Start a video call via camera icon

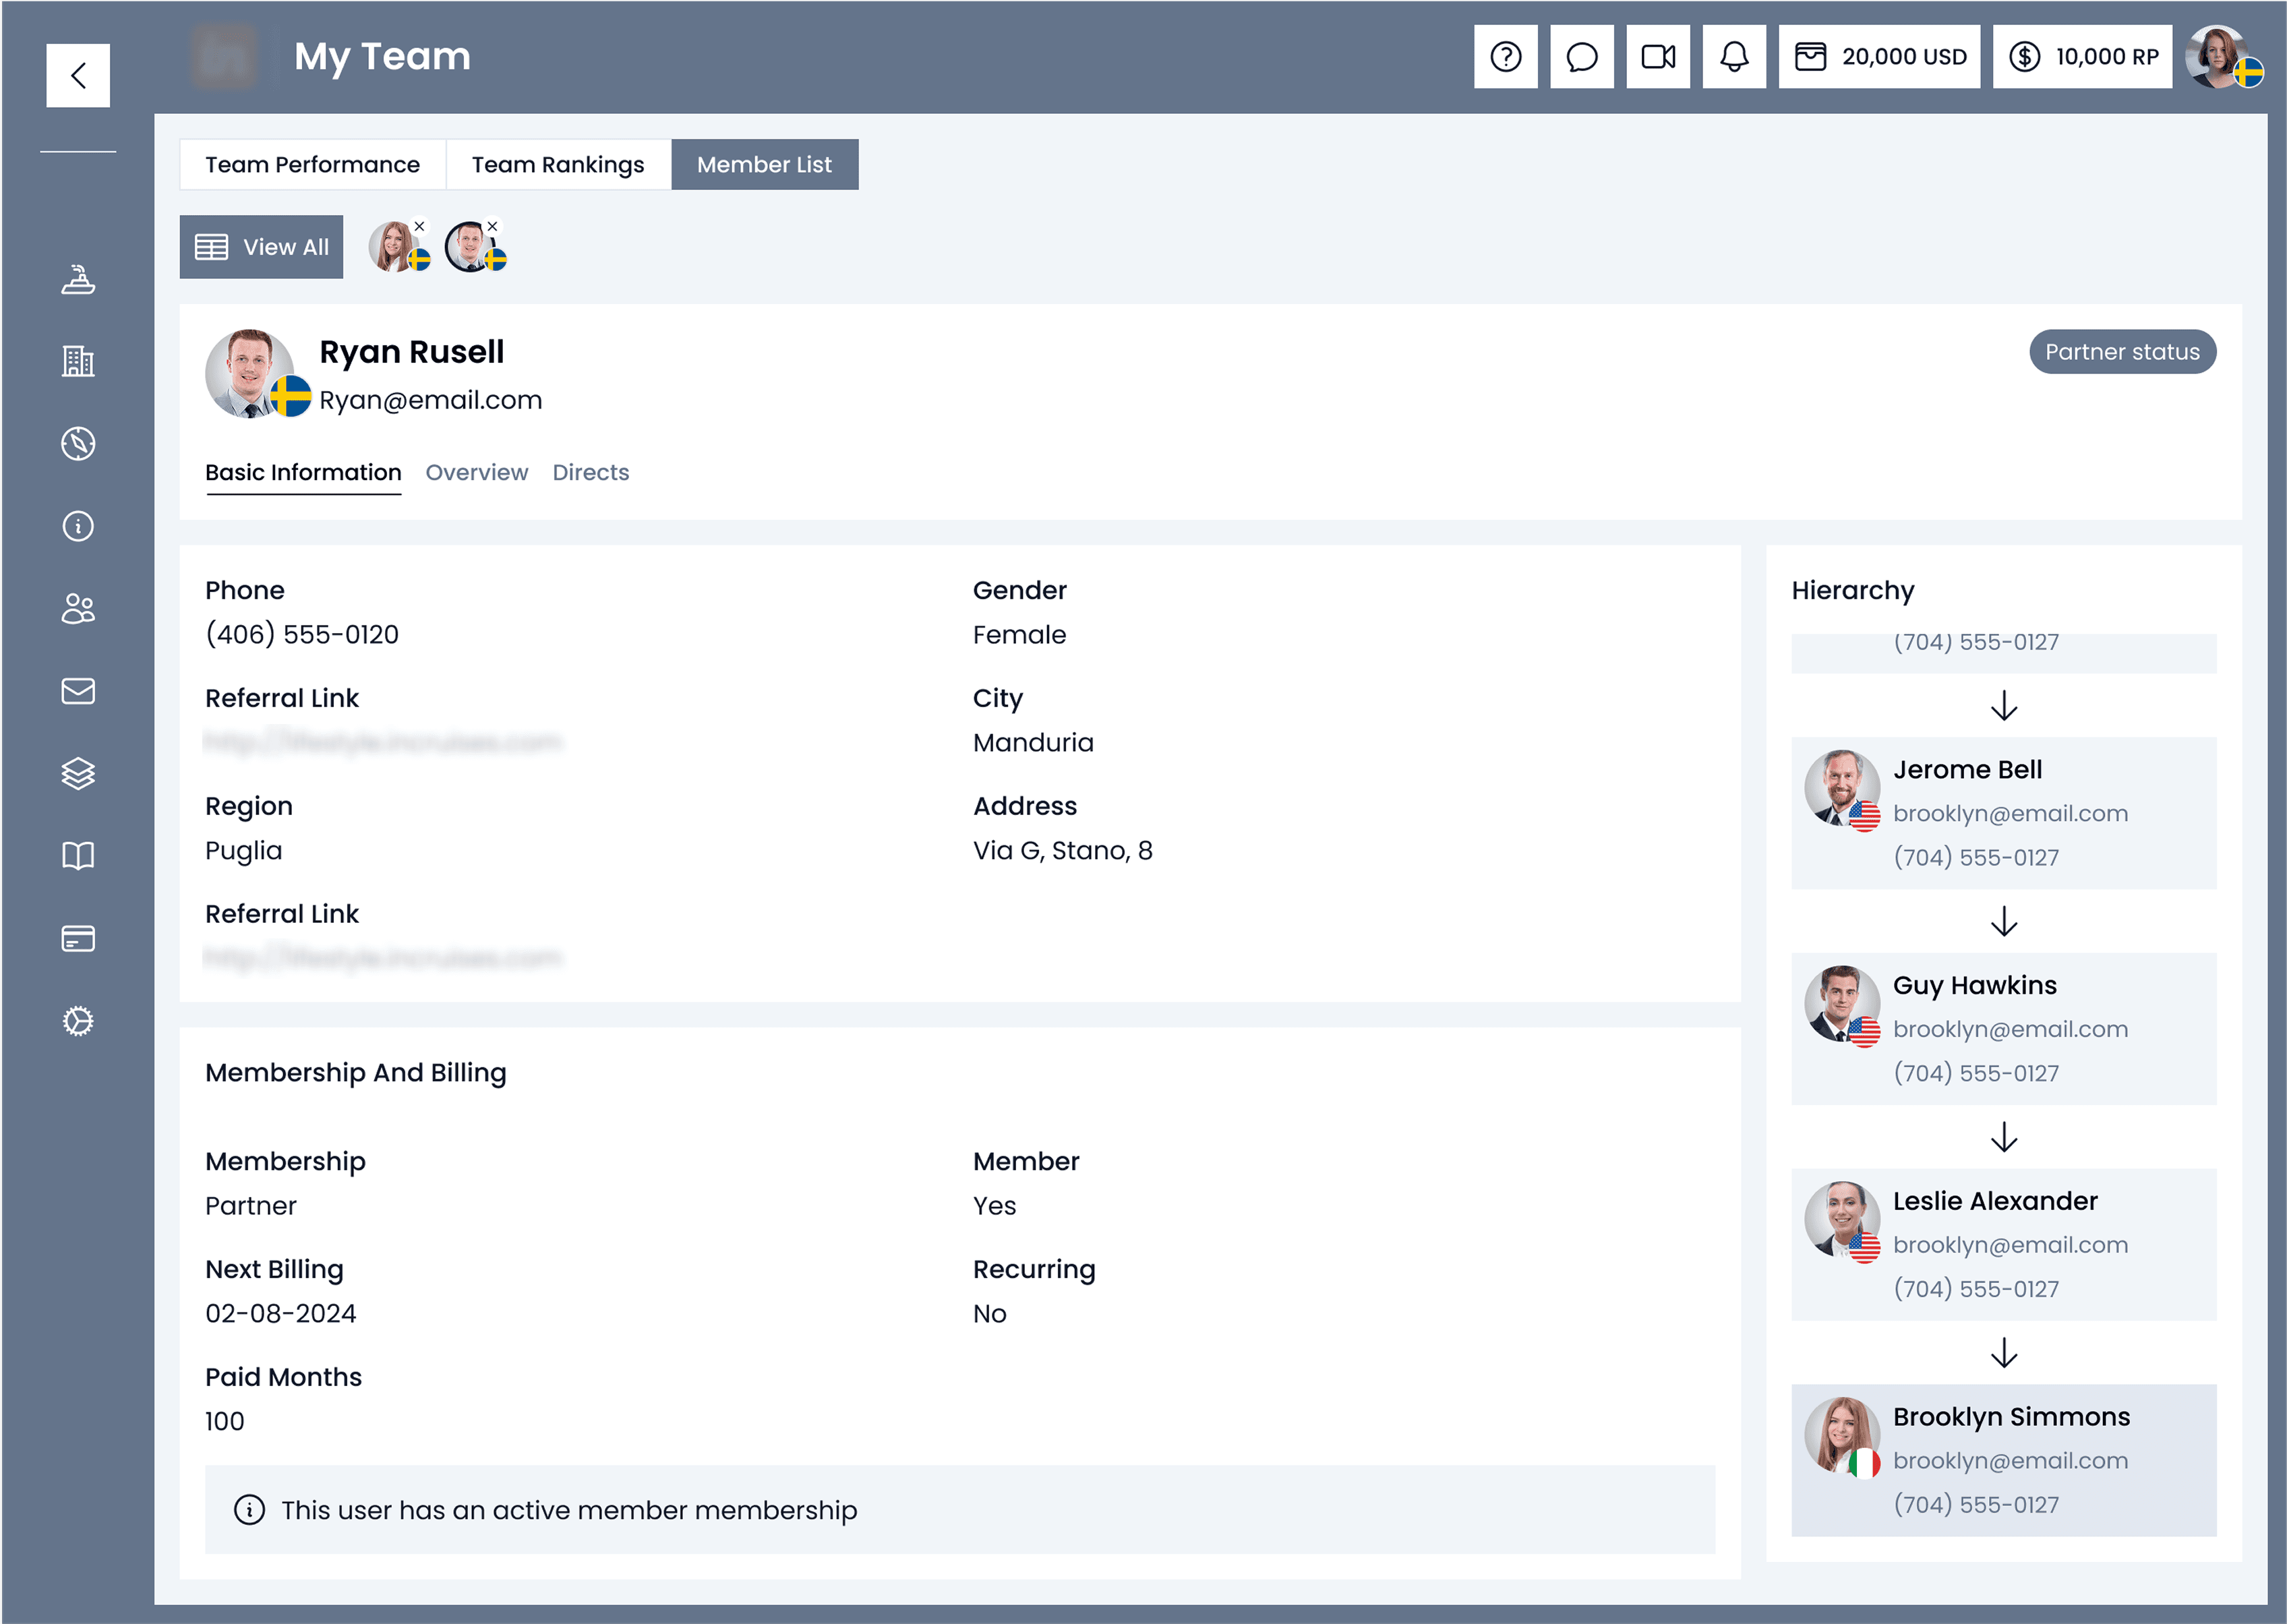coord(1657,57)
